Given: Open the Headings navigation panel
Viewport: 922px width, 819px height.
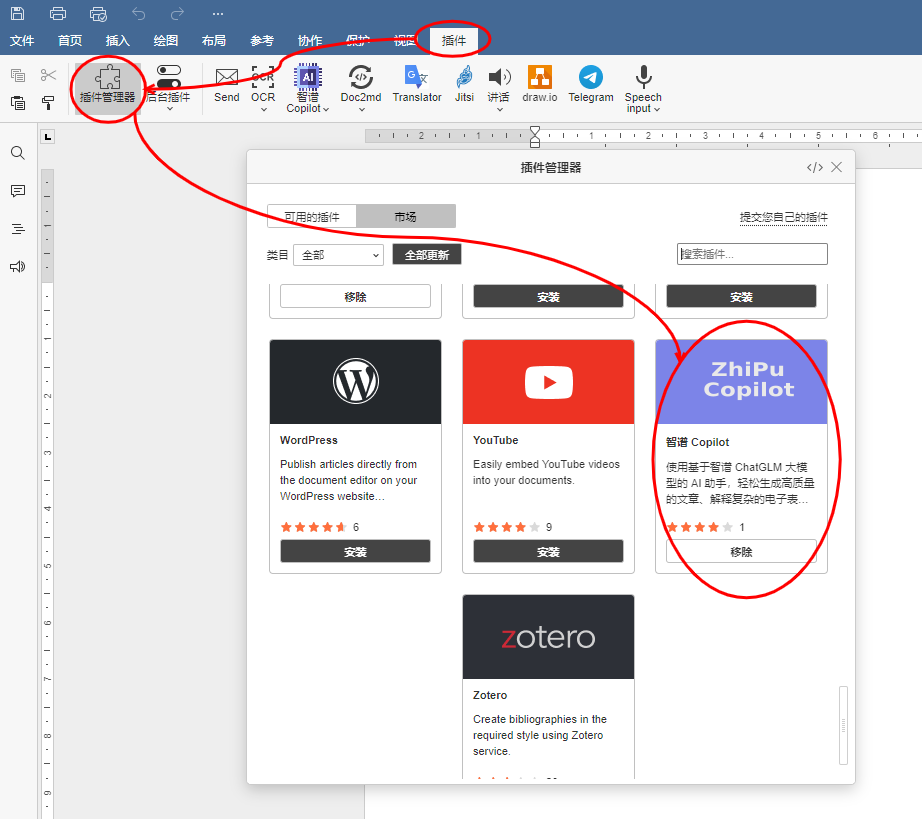Looking at the screenshot, I should pos(18,229).
